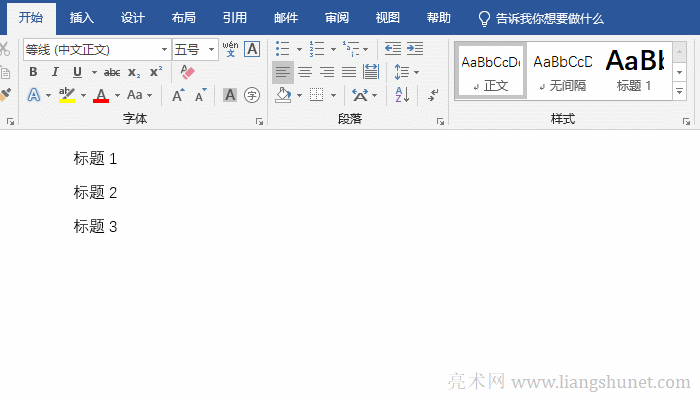Toggle Bold formatting
Viewport: 700px width, 400px height.
(x=33, y=72)
